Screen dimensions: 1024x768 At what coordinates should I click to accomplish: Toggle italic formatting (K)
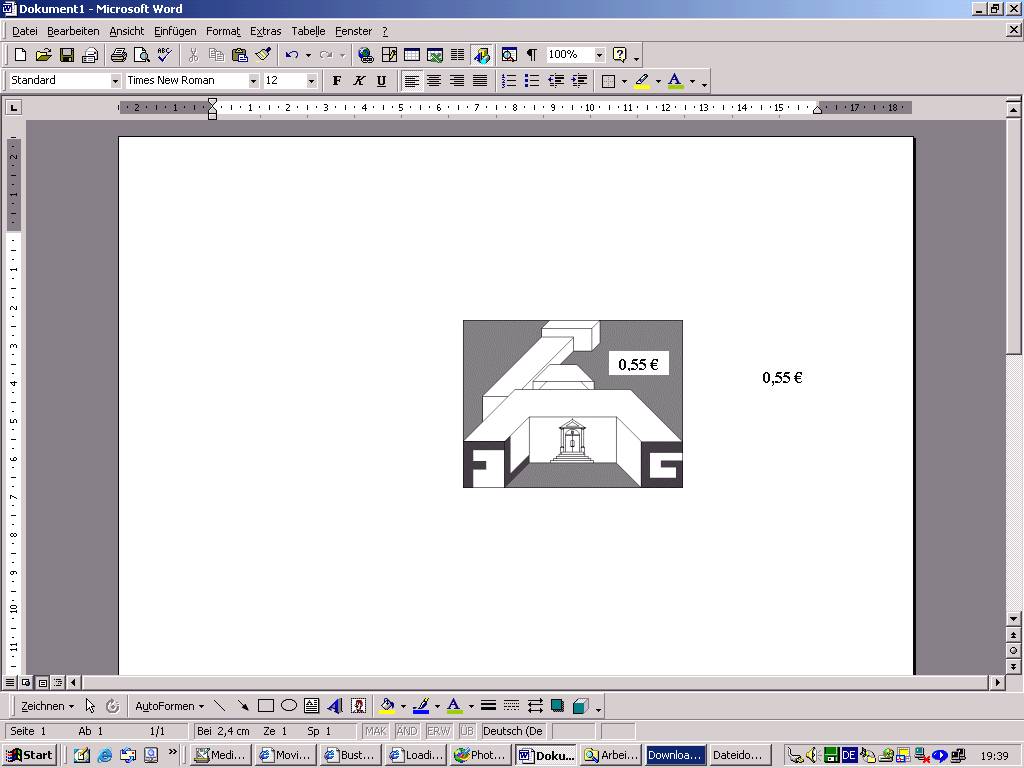click(359, 80)
